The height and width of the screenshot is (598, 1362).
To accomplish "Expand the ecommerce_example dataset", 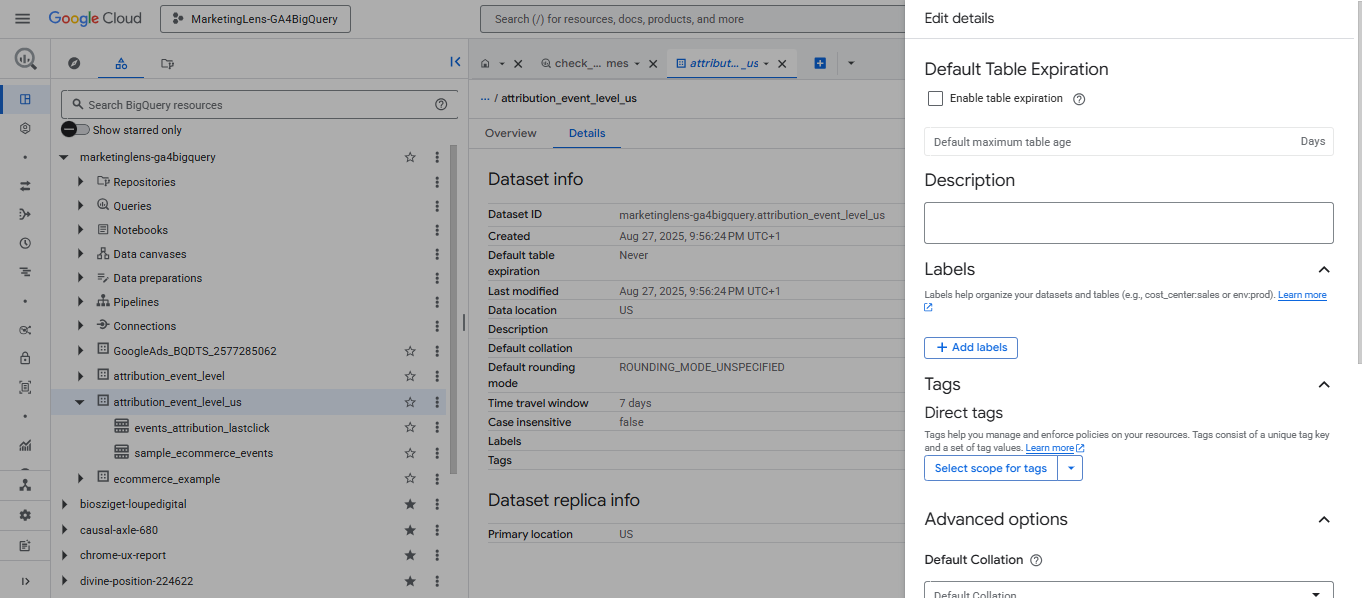I will (x=80, y=478).
